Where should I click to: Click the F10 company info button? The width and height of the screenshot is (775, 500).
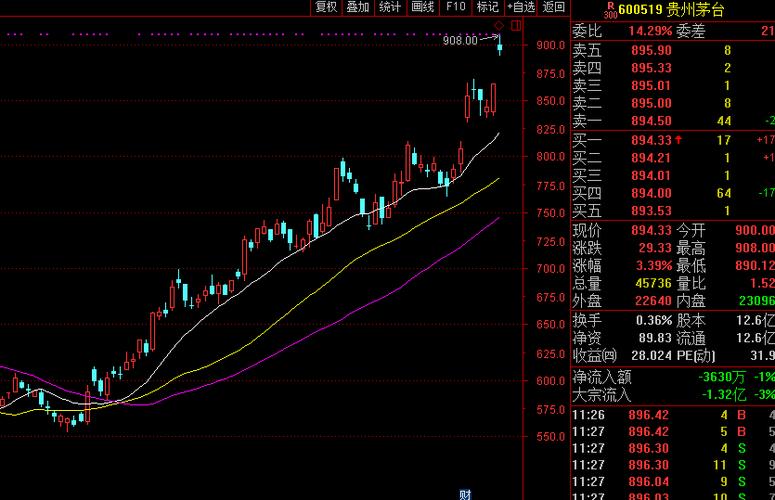(x=456, y=7)
